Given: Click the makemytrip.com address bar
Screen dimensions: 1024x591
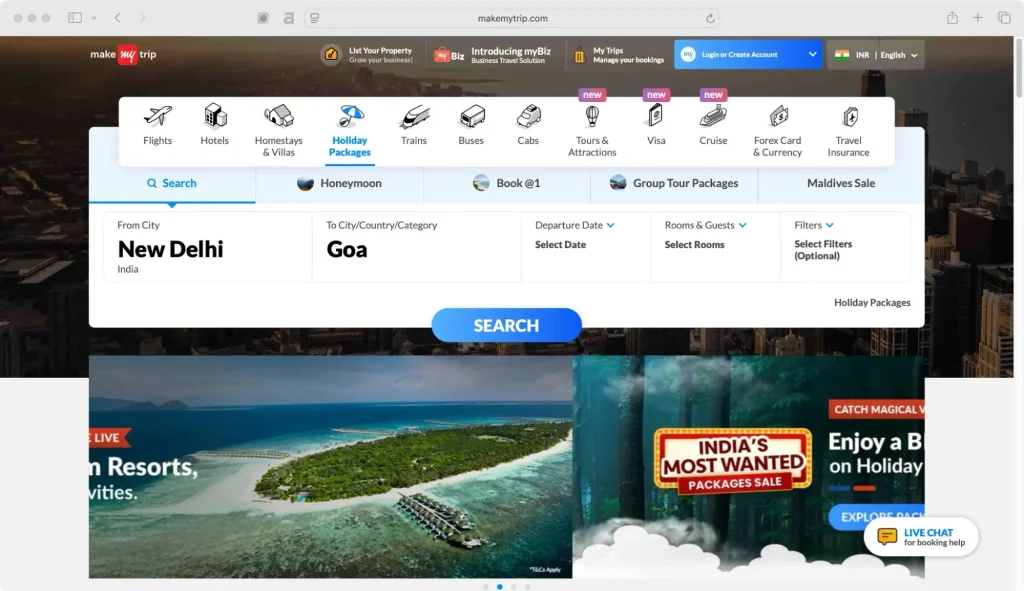Looking at the screenshot, I should coord(513,18).
